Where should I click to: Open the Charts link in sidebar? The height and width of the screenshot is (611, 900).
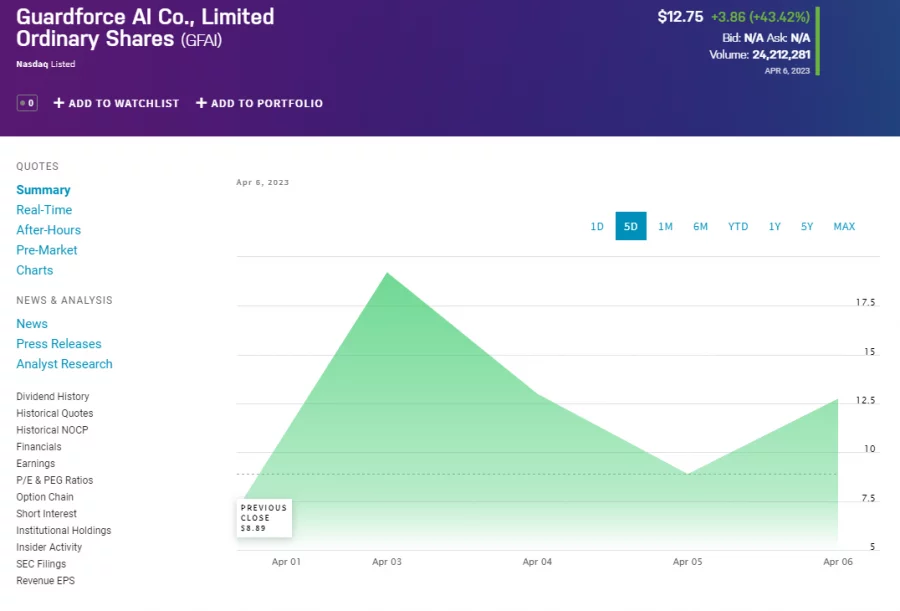35,270
